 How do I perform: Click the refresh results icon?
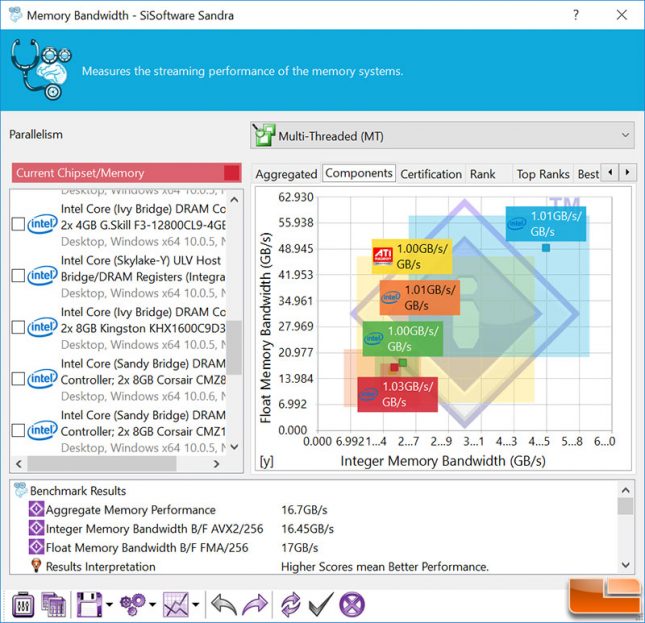[290, 604]
